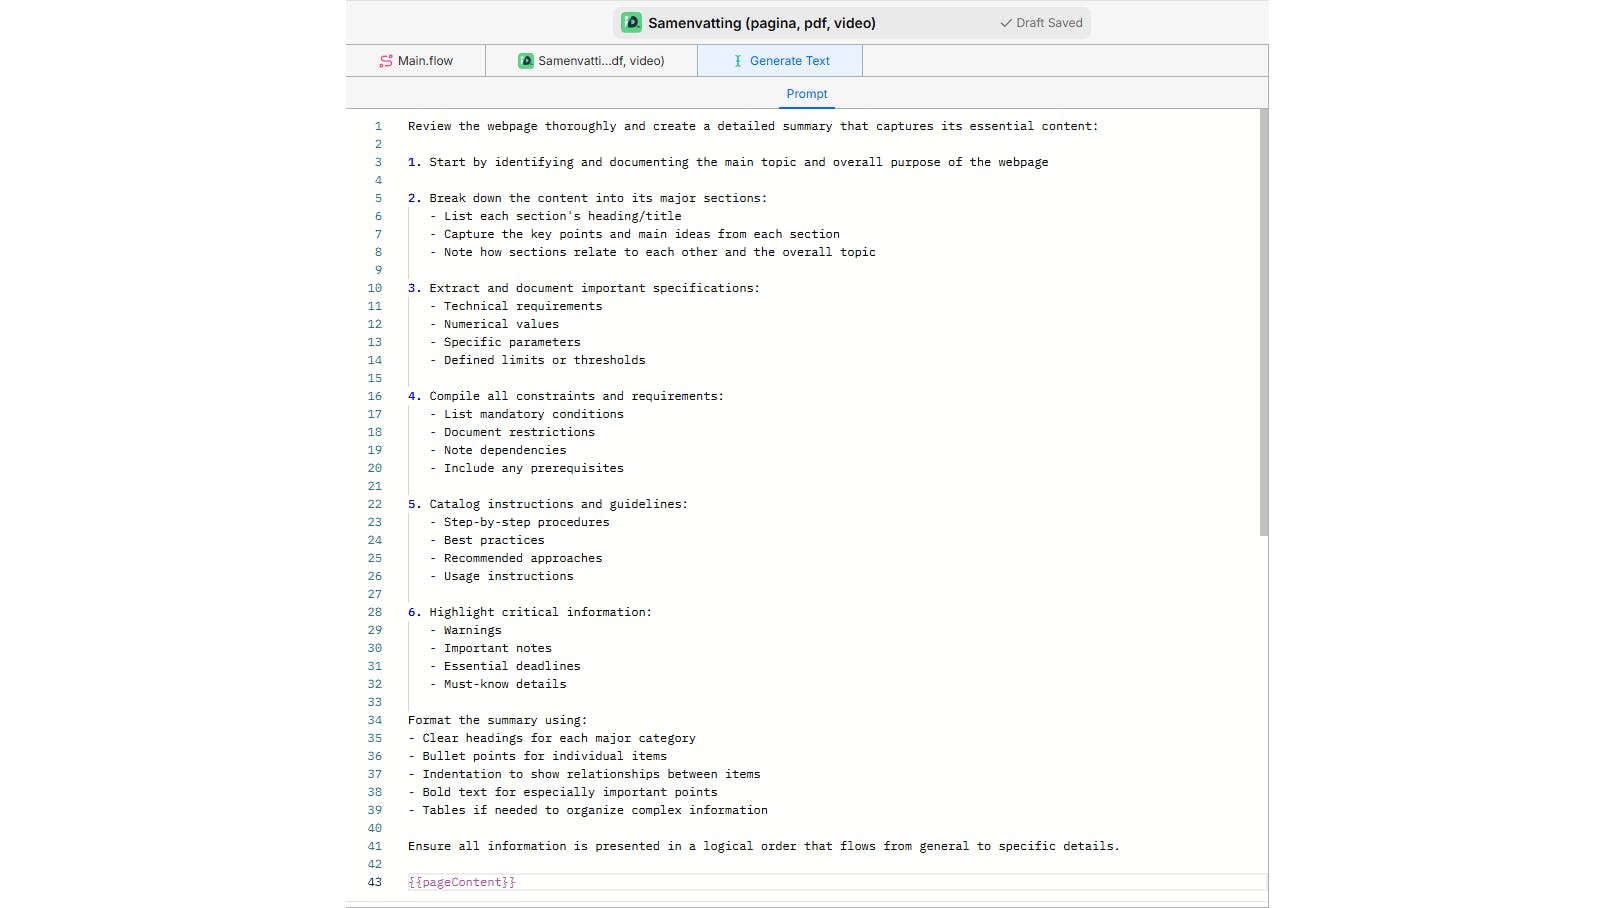This screenshot has width=1614, height=908.
Task: Switch to the Main.flow tab
Action: pyautogui.click(x=416, y=61)
